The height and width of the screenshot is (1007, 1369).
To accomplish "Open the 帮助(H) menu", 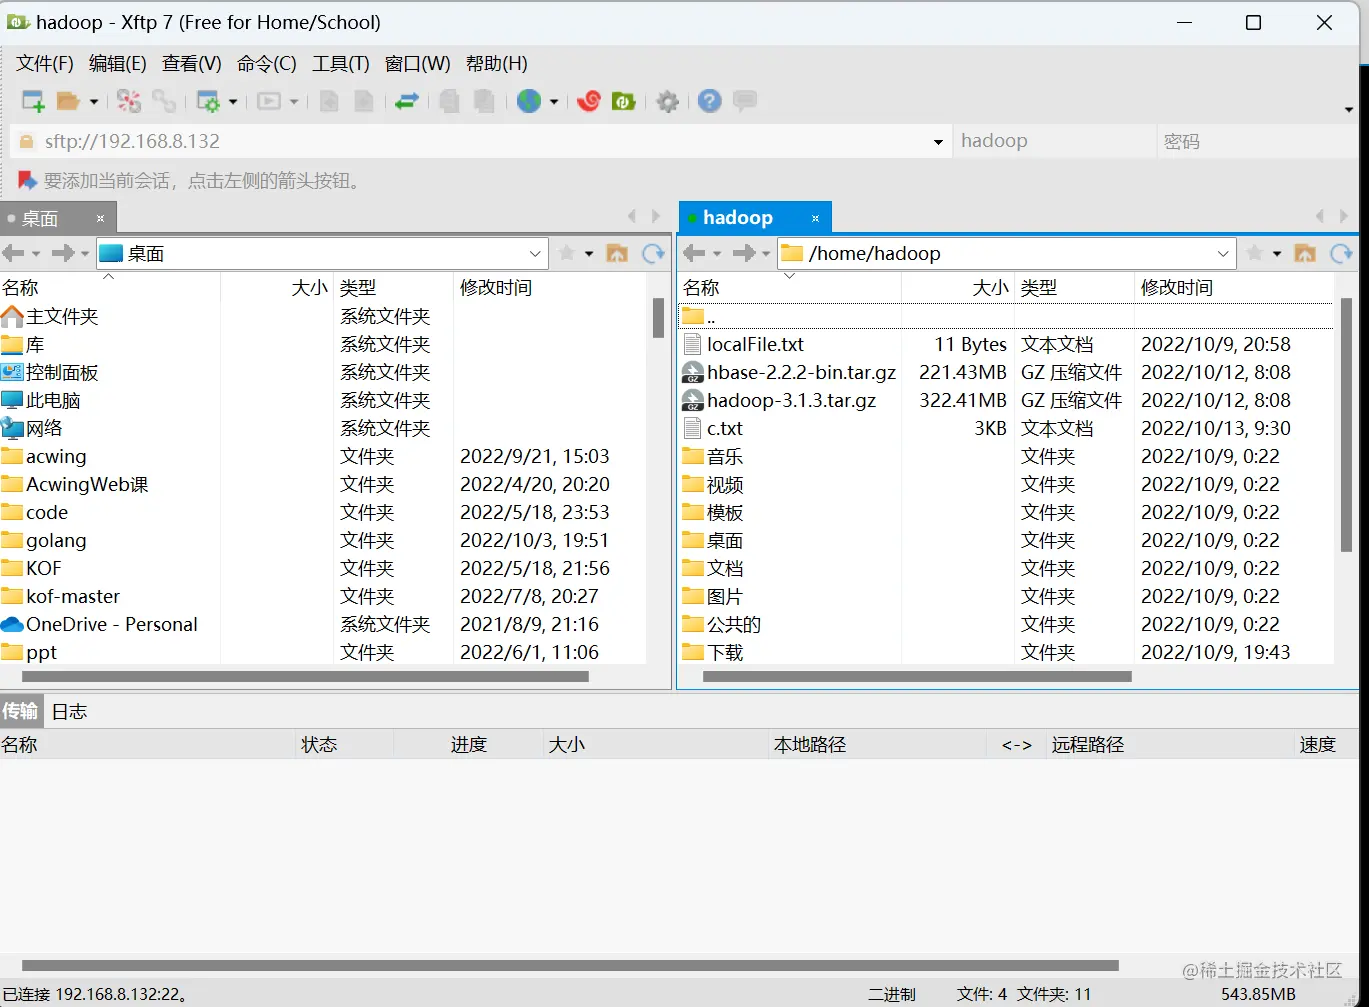I will click(x=497, y=64).
